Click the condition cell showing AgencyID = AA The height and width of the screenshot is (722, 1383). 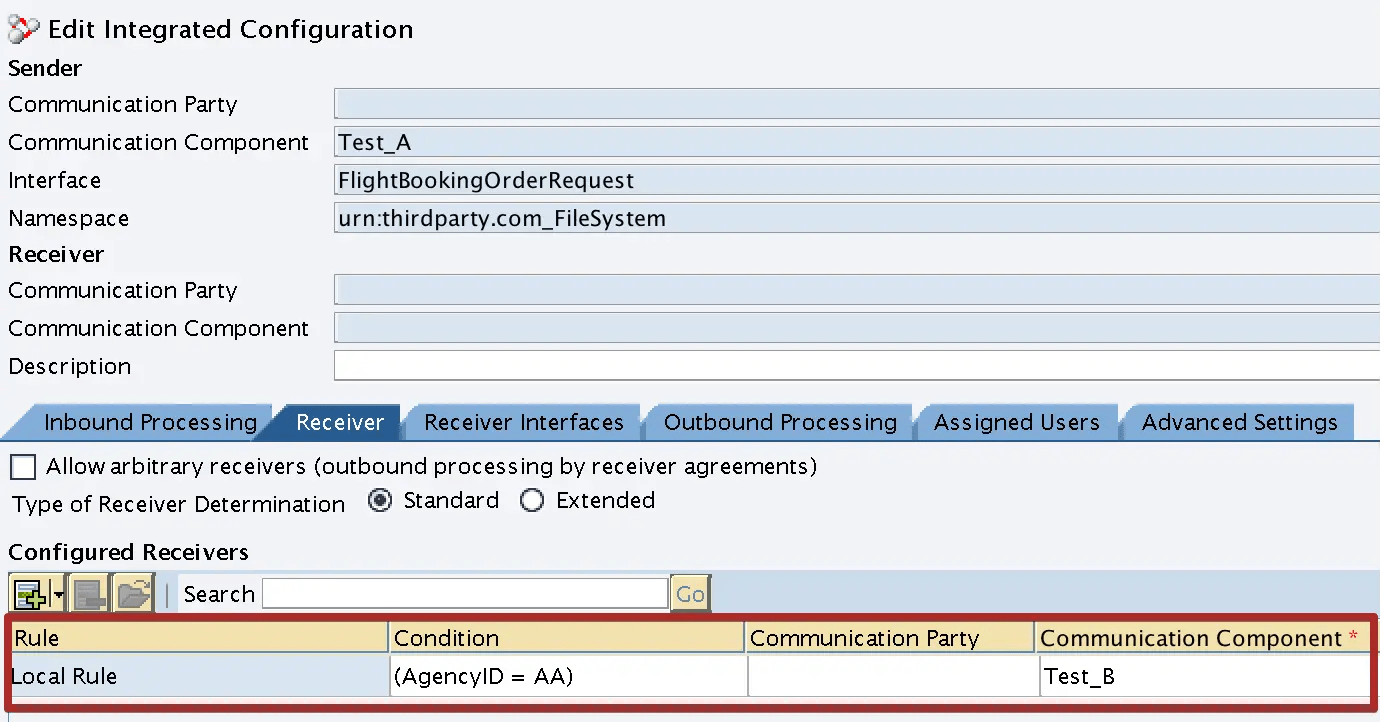[x=565, y=676]
